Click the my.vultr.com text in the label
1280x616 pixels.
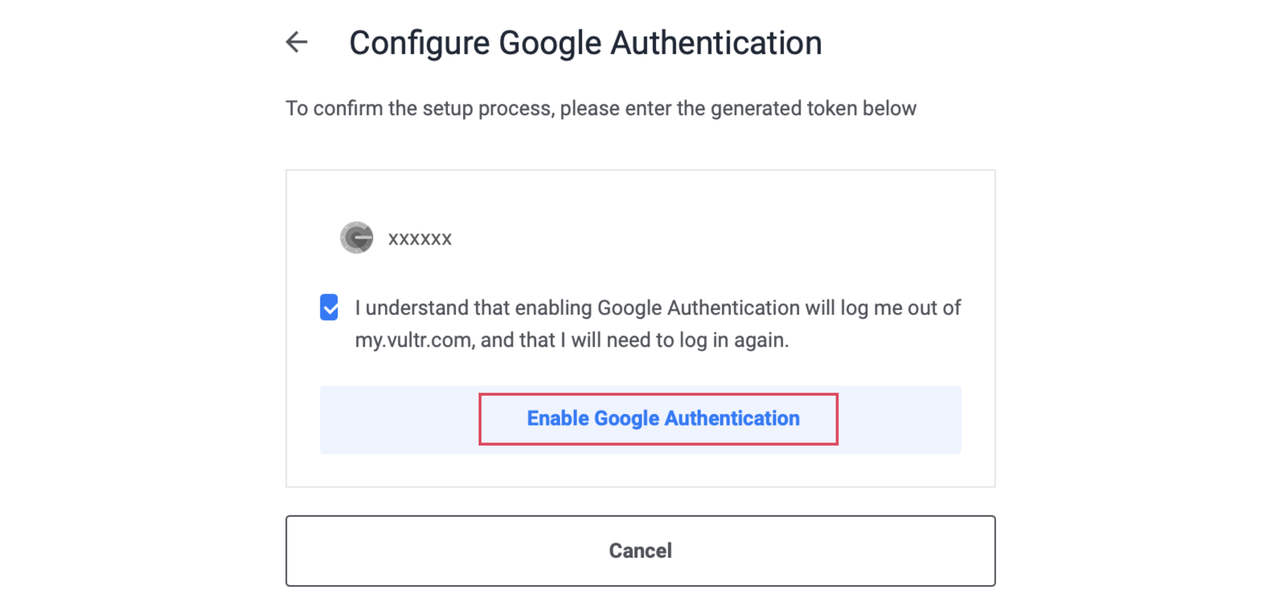[412, 340]
